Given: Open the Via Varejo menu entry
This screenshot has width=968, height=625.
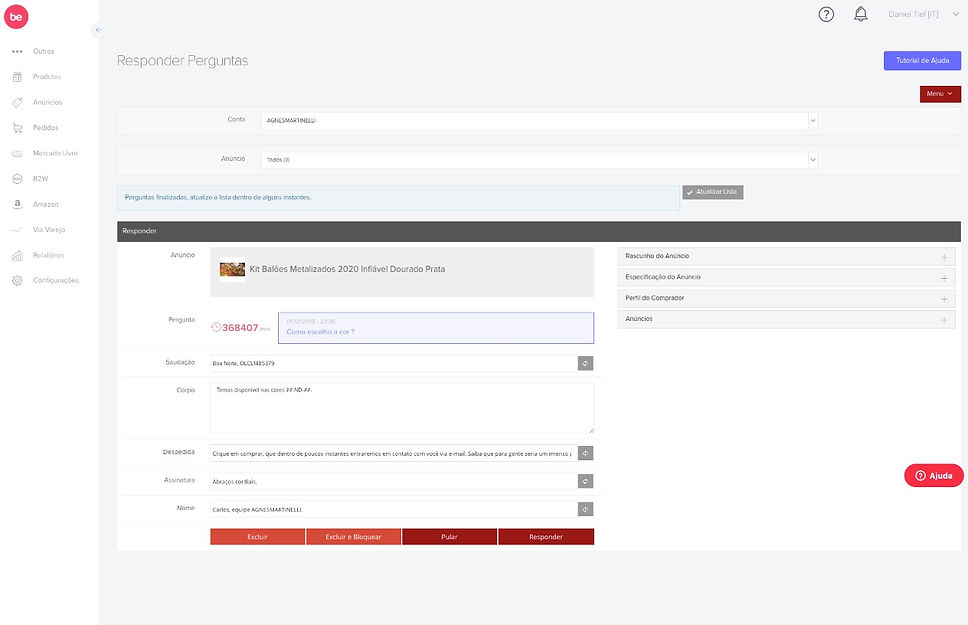Looking at the screenshot, I should click(49, 230).
